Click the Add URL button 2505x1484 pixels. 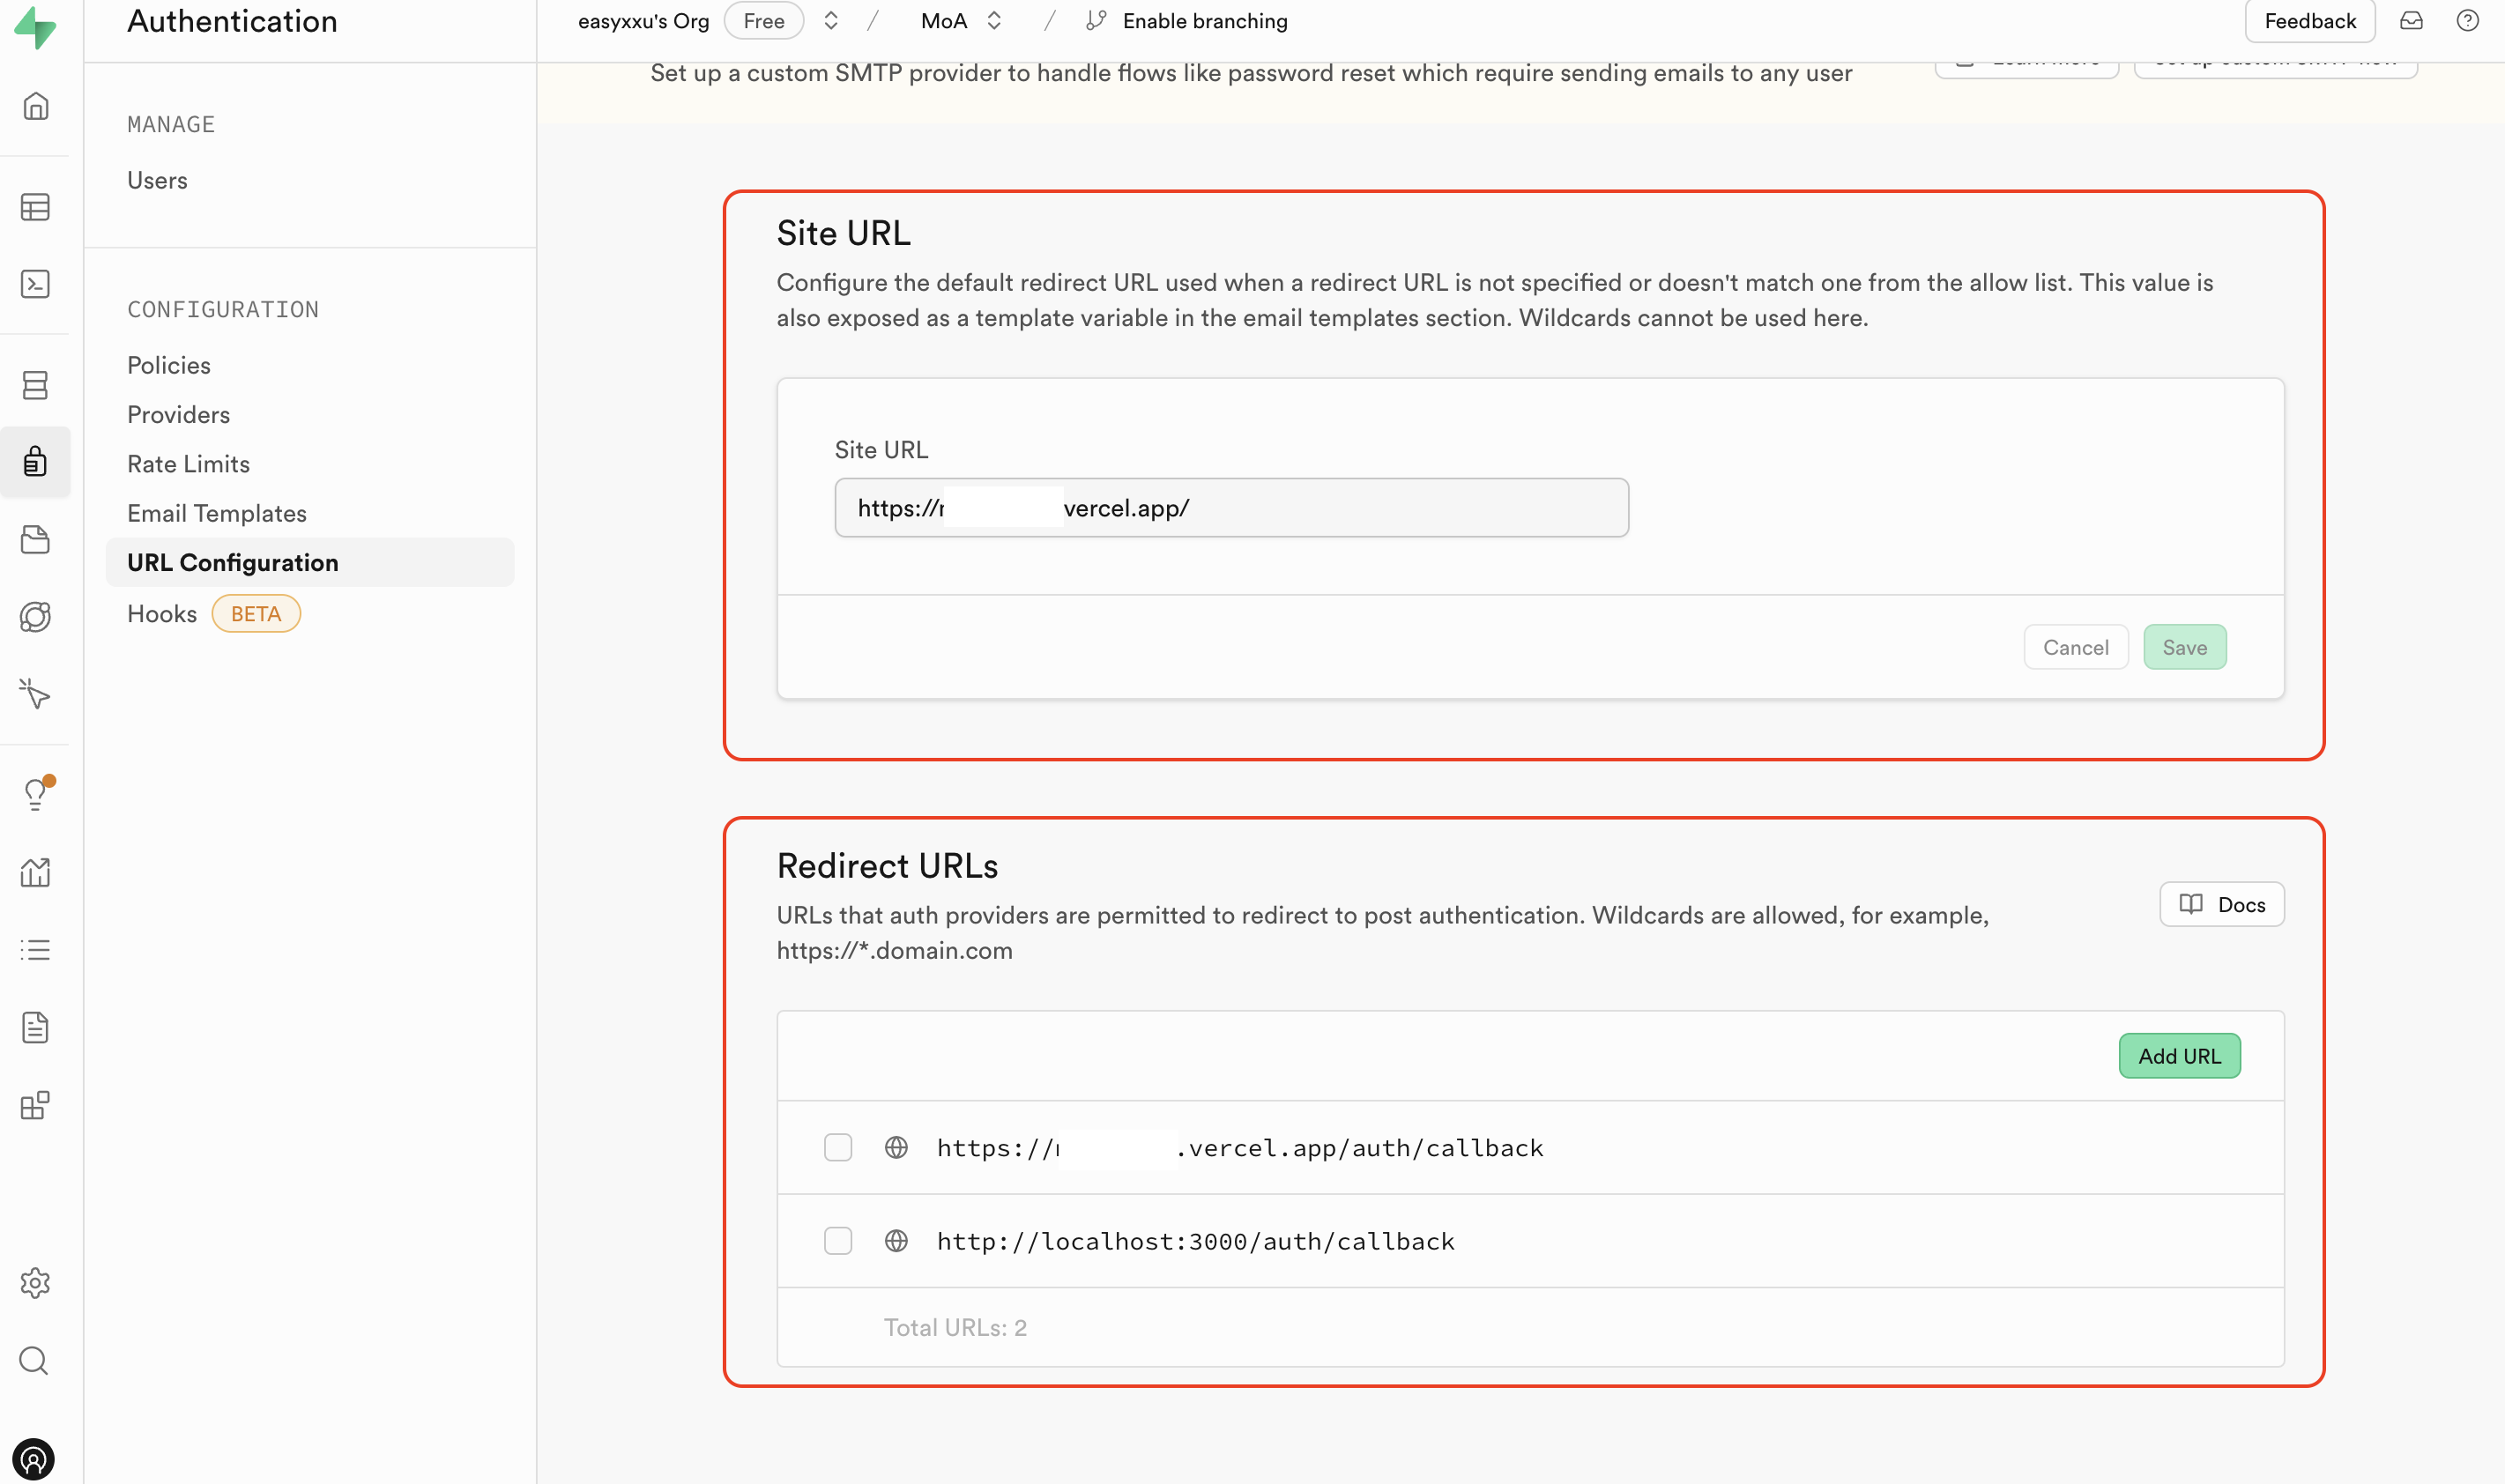pyautogui.click(x=2179, y=1055)
